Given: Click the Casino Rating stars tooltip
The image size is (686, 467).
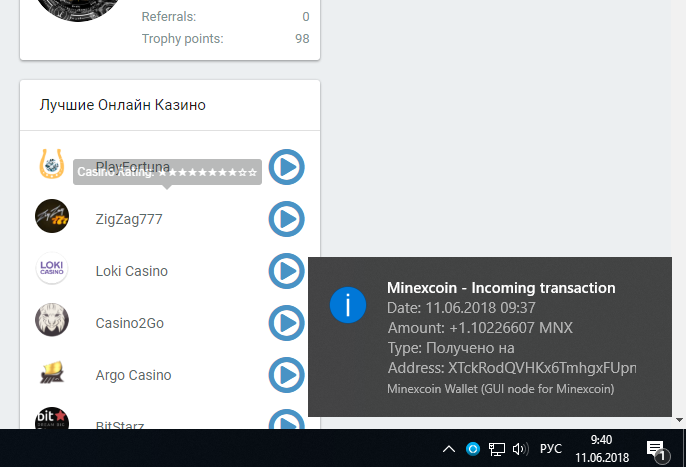Looking at the screenshot, I should tap(167, 172).
